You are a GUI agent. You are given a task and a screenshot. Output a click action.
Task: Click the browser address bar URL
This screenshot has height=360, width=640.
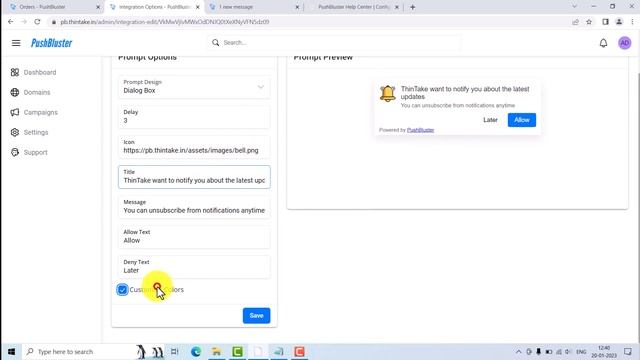pyautogui.click(x=165, y=22)
